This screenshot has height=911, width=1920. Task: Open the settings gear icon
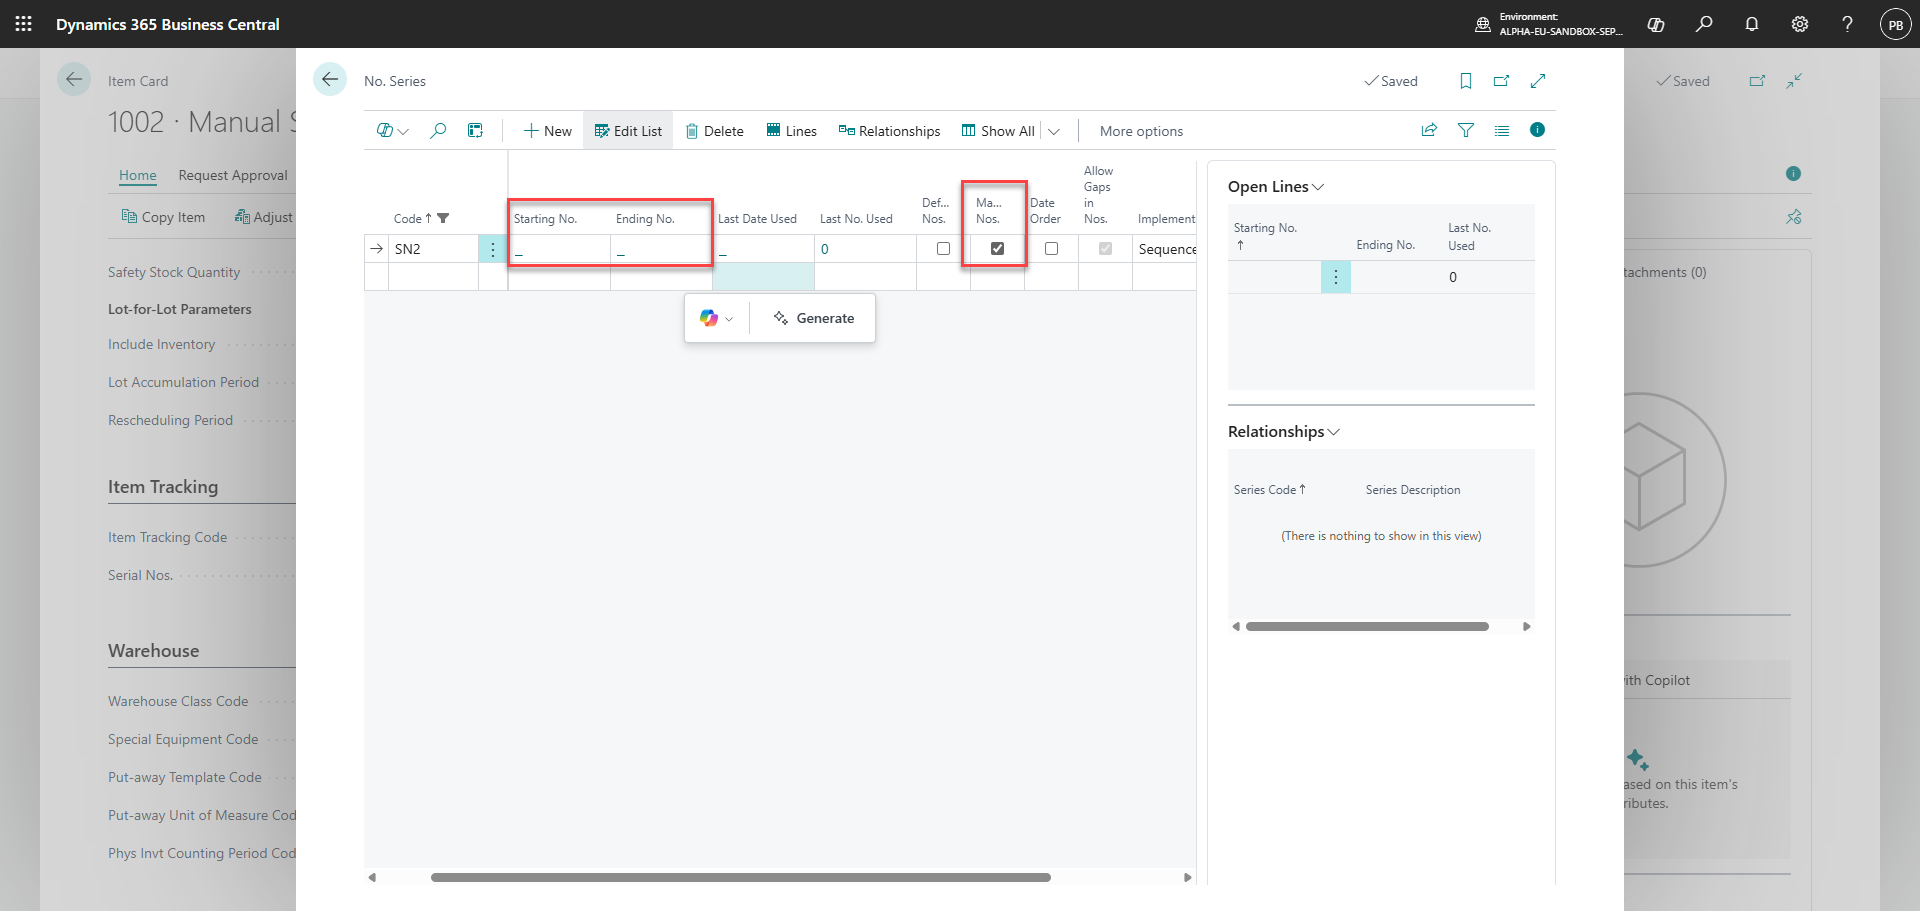[x=1800, y=24]
